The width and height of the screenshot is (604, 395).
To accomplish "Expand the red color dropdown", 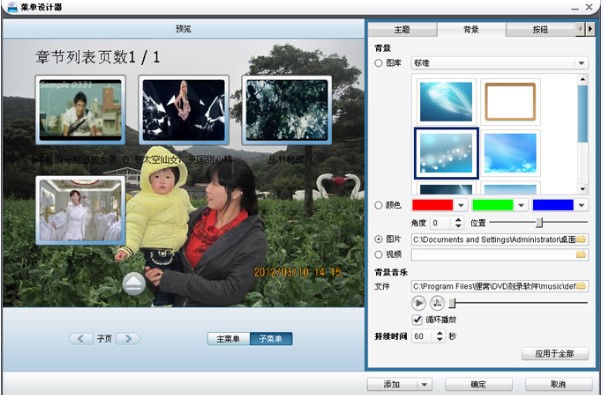I will pos(461,205).
